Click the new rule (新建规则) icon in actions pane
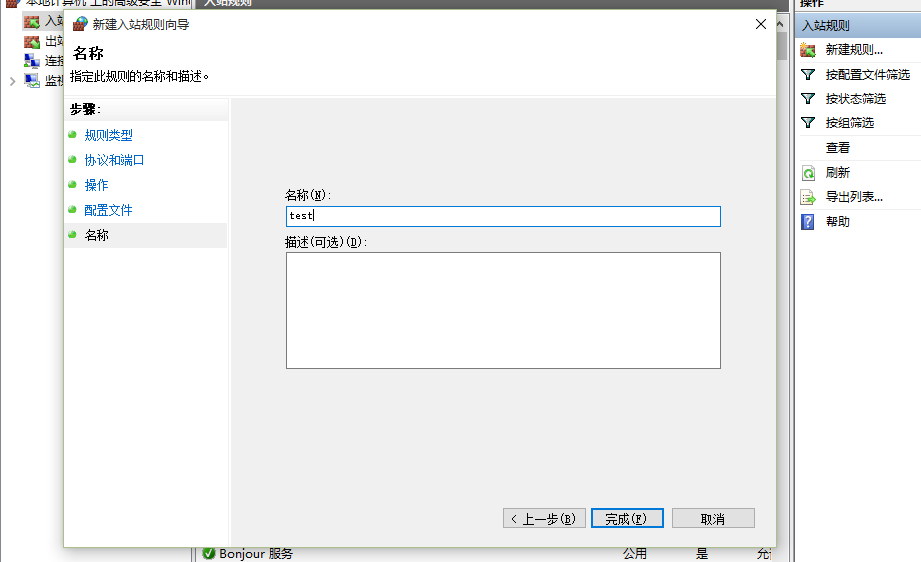The width and height of the screenshot is (921, 562). point(808,50)
